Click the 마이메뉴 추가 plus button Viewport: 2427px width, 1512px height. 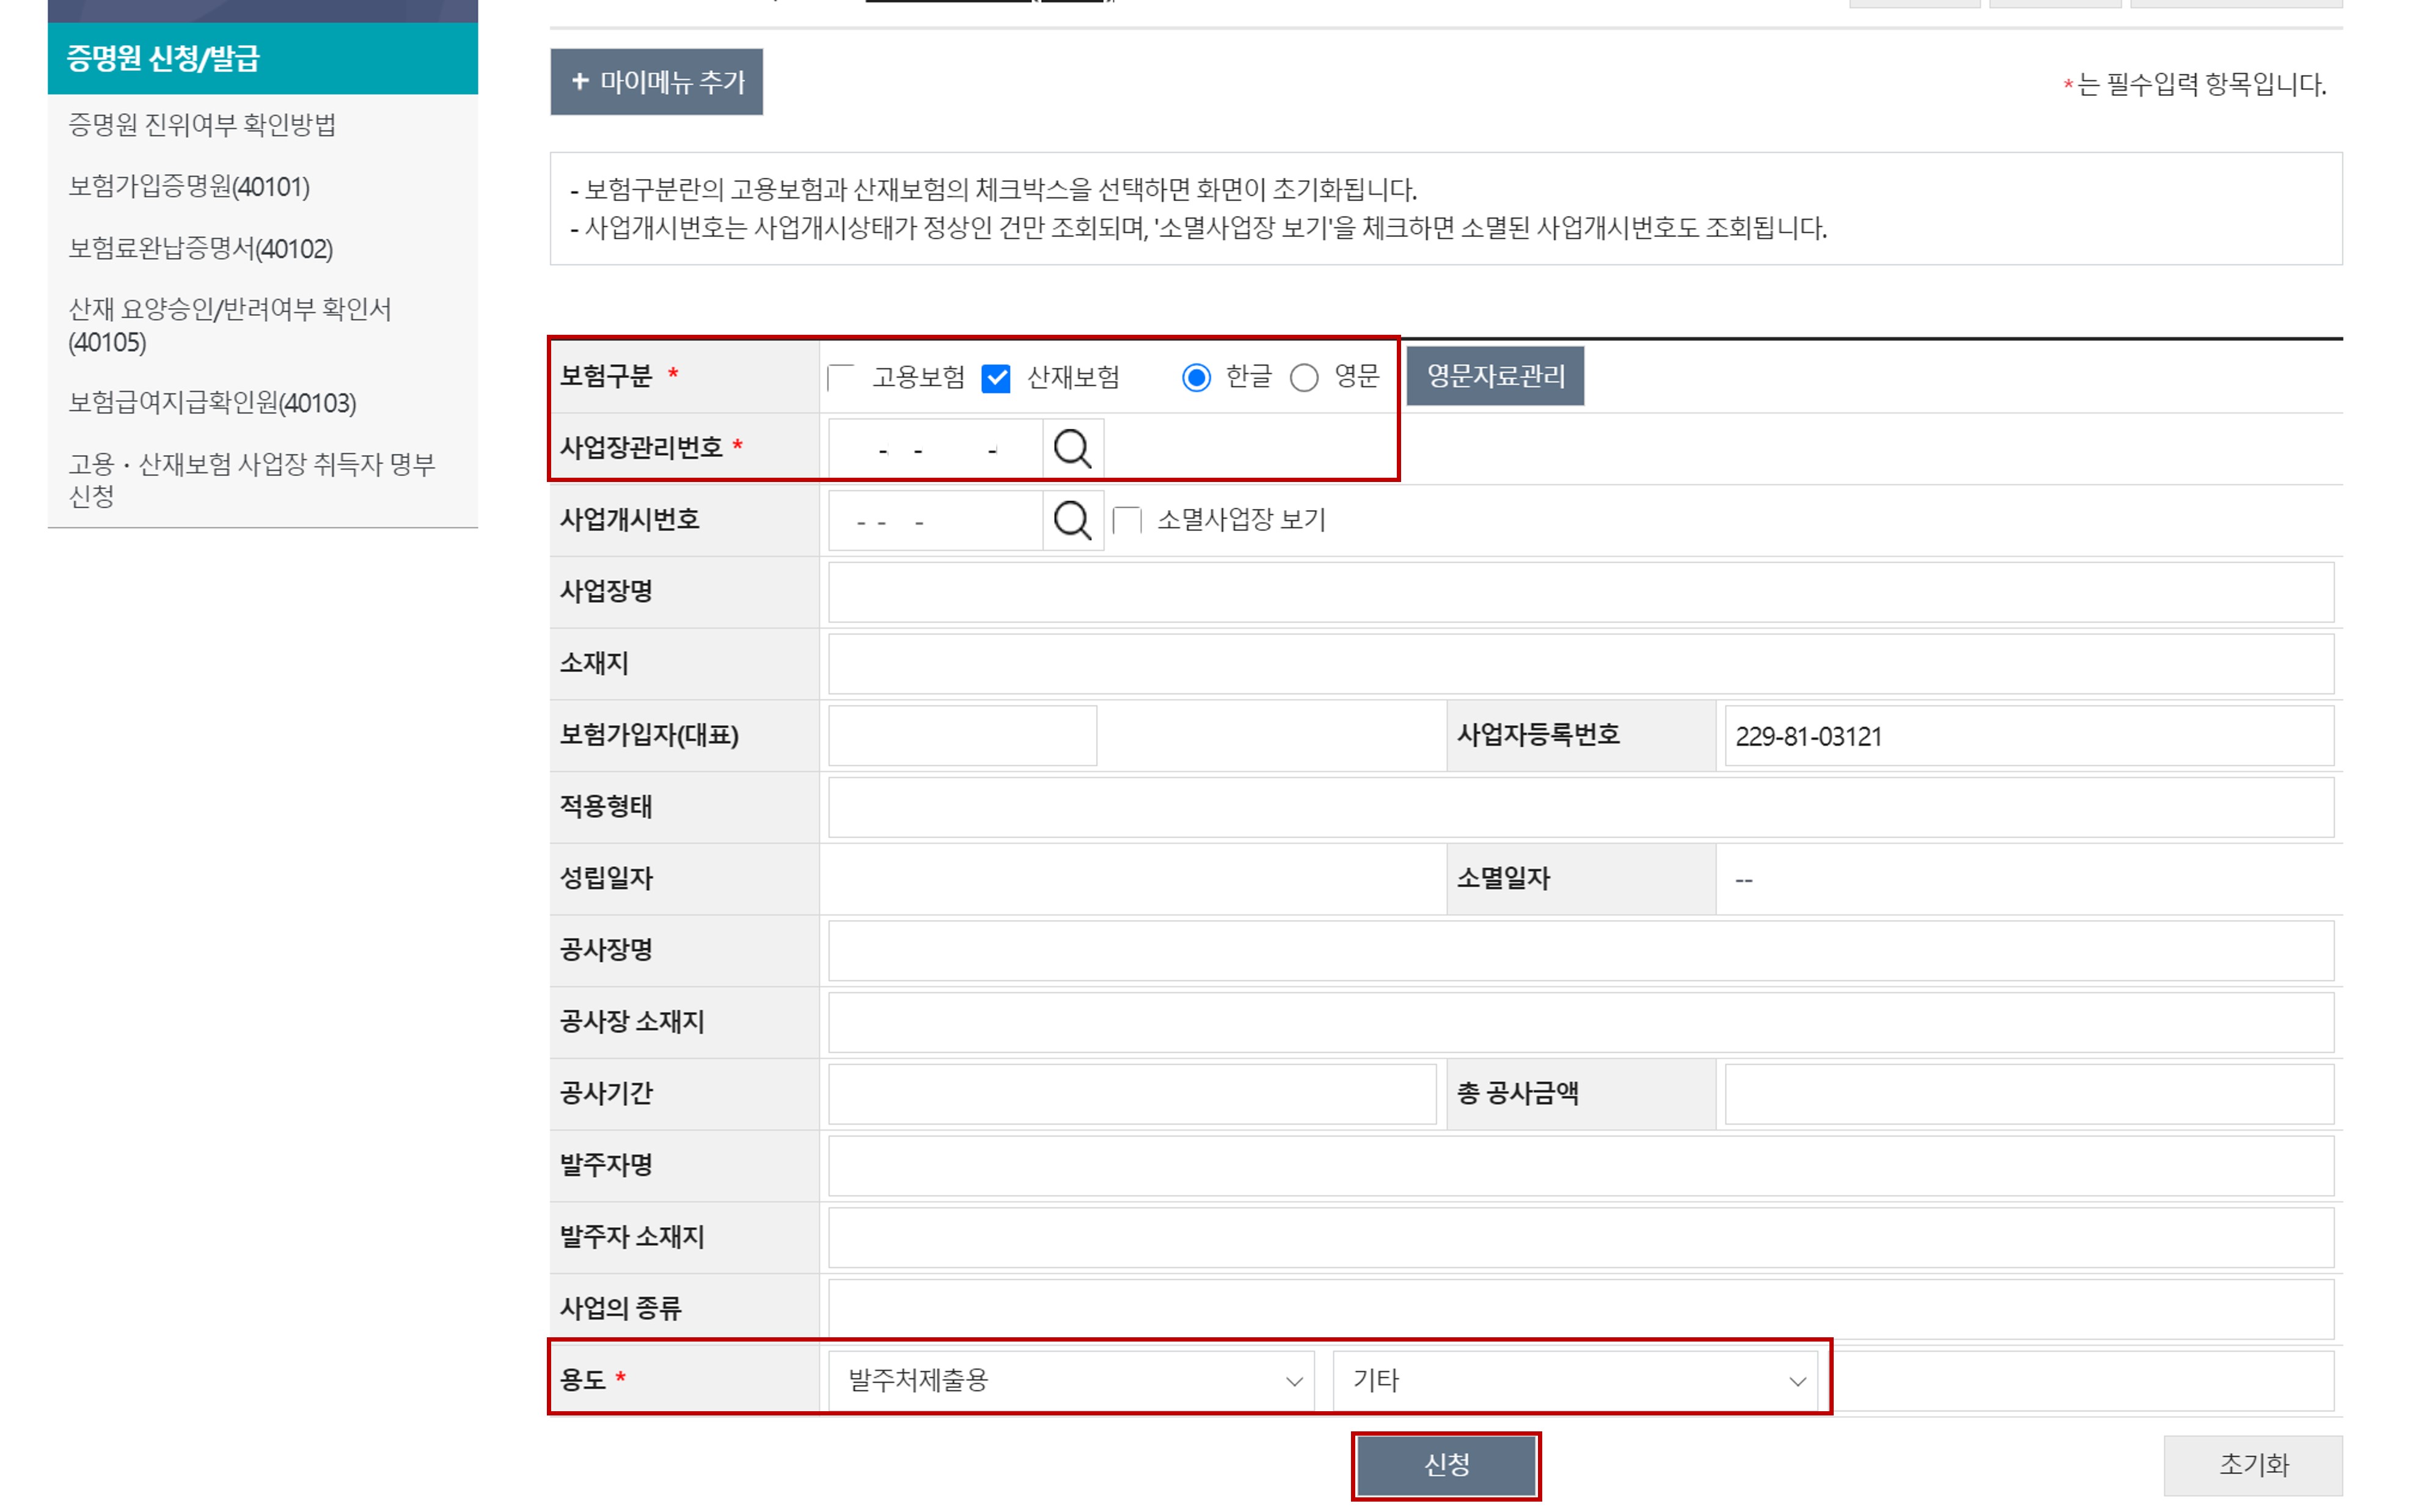tap(656, 82)
